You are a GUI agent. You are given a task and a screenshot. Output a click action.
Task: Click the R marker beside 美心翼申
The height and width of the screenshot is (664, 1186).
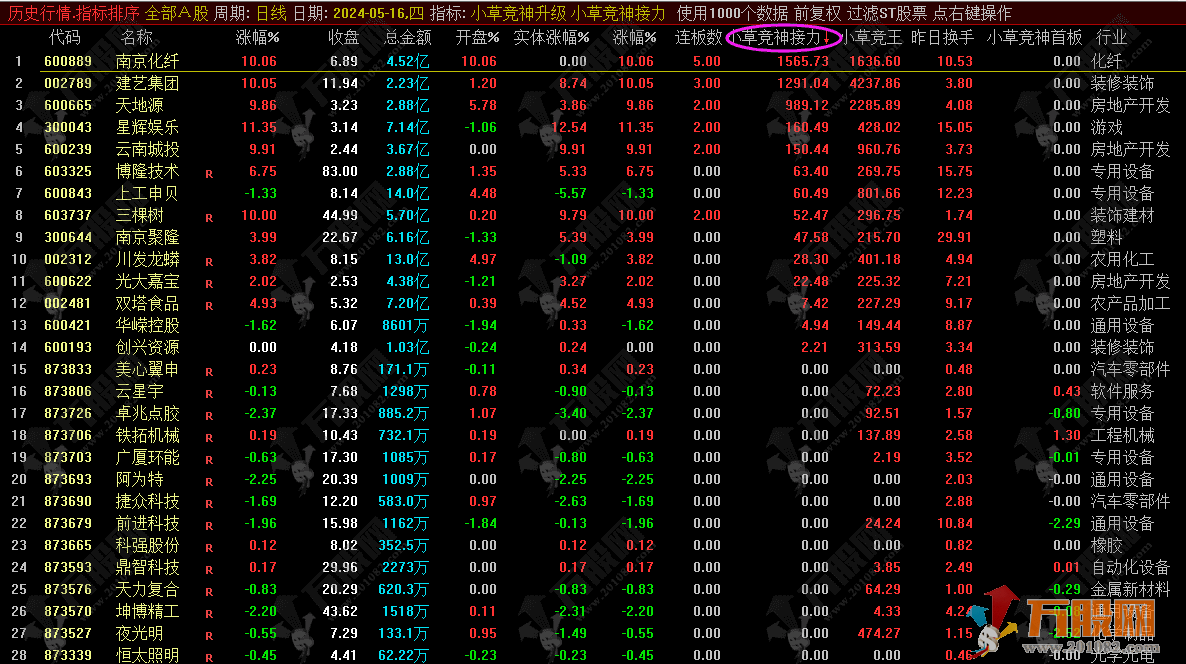pyautogui.click(x=209, y=371)
